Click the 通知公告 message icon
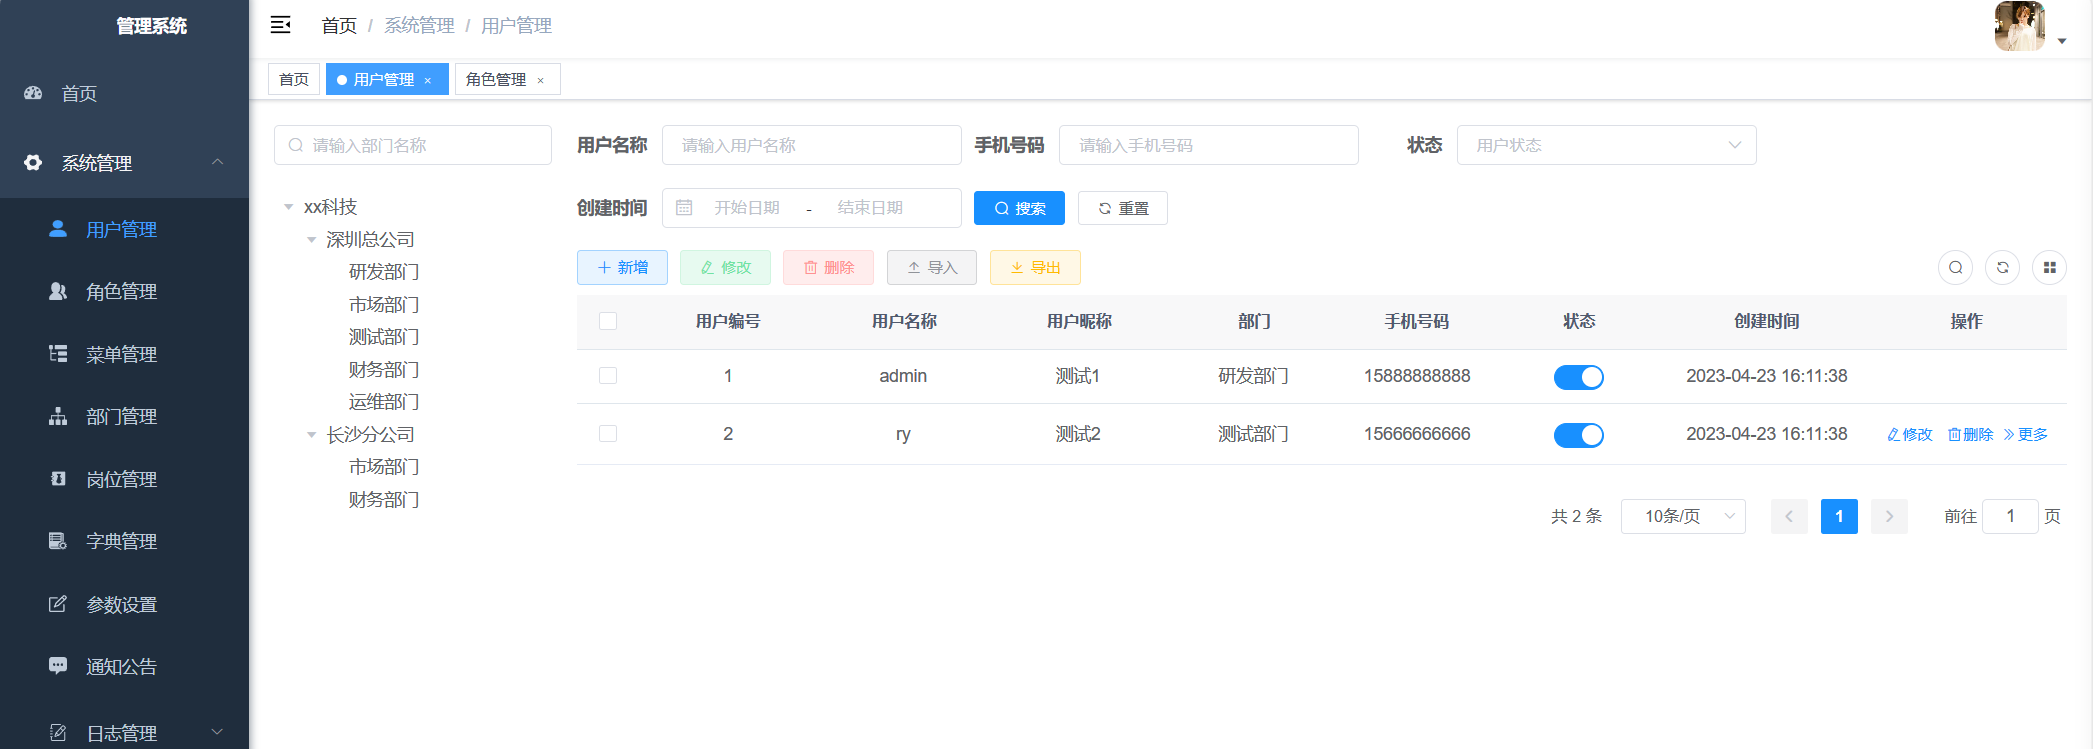2093x749 pixels. coord(58,666)
